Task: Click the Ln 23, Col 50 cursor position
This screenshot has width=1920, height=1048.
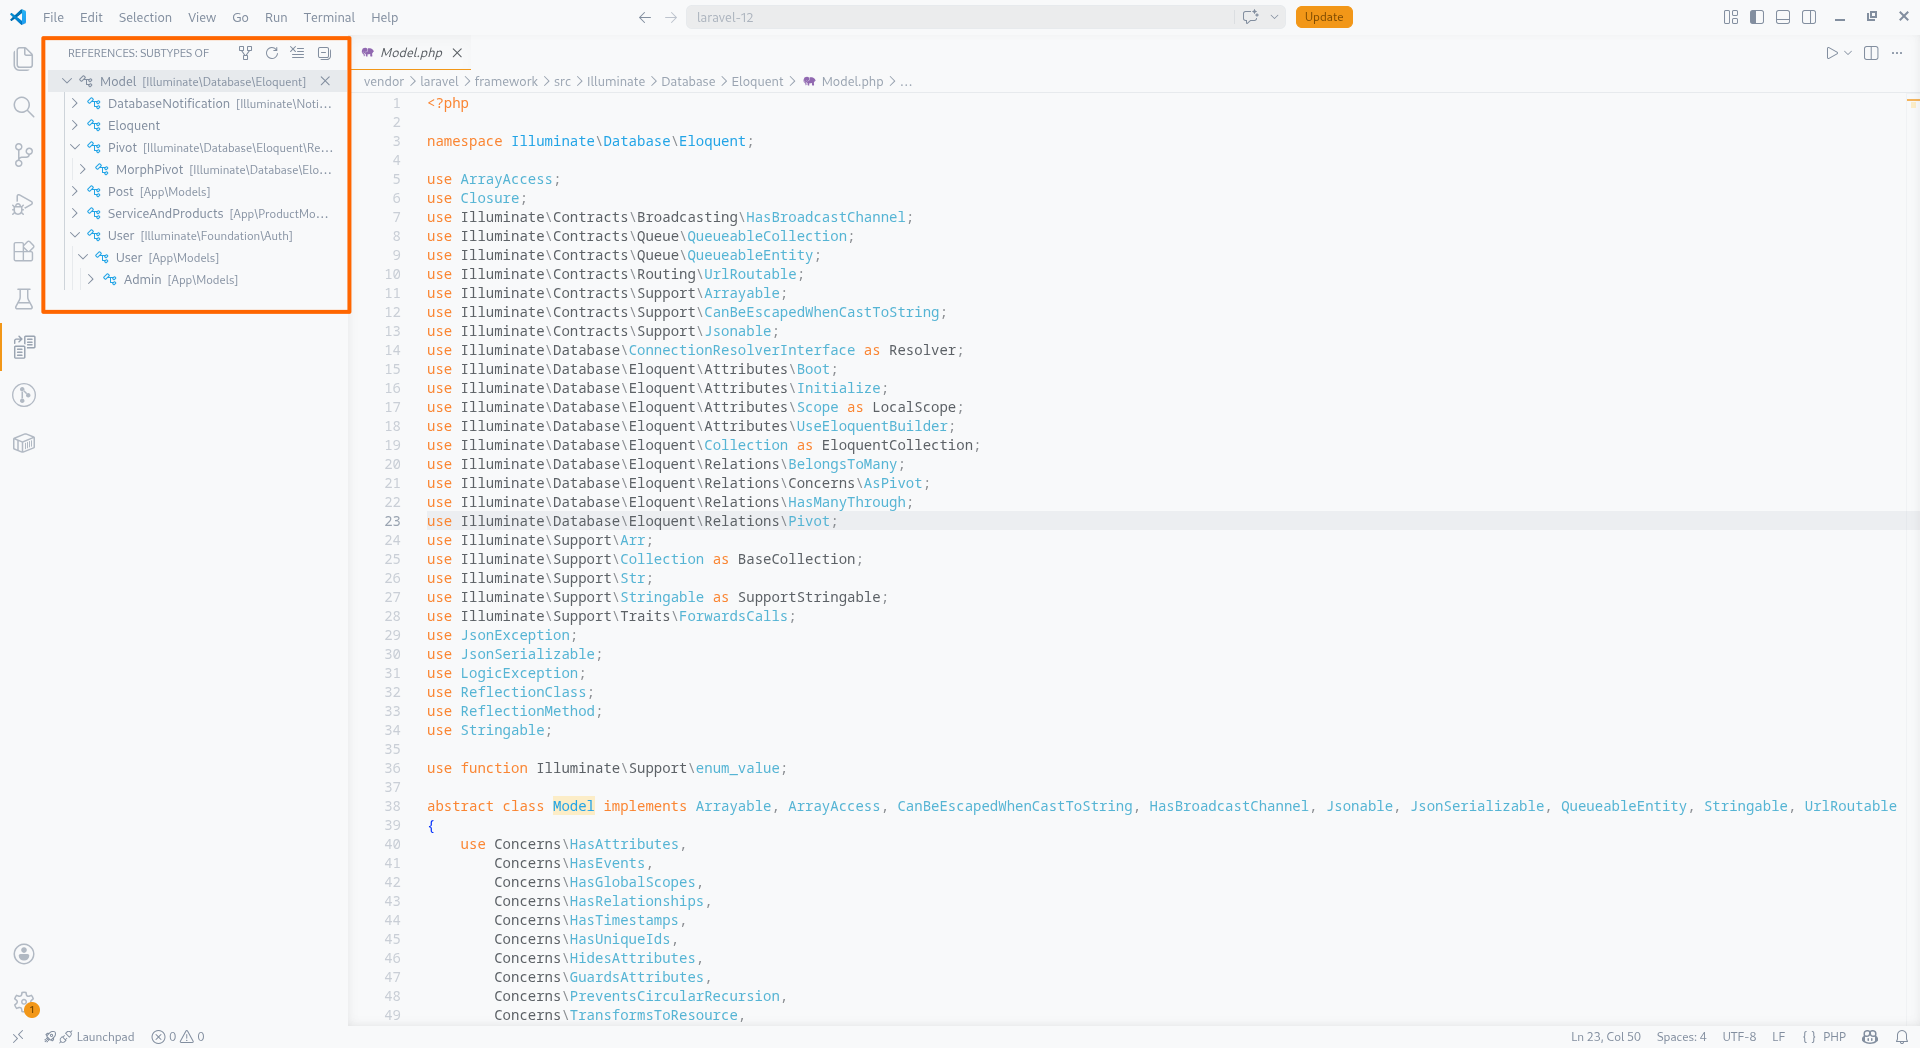Action: [x=1605, y=1037]
